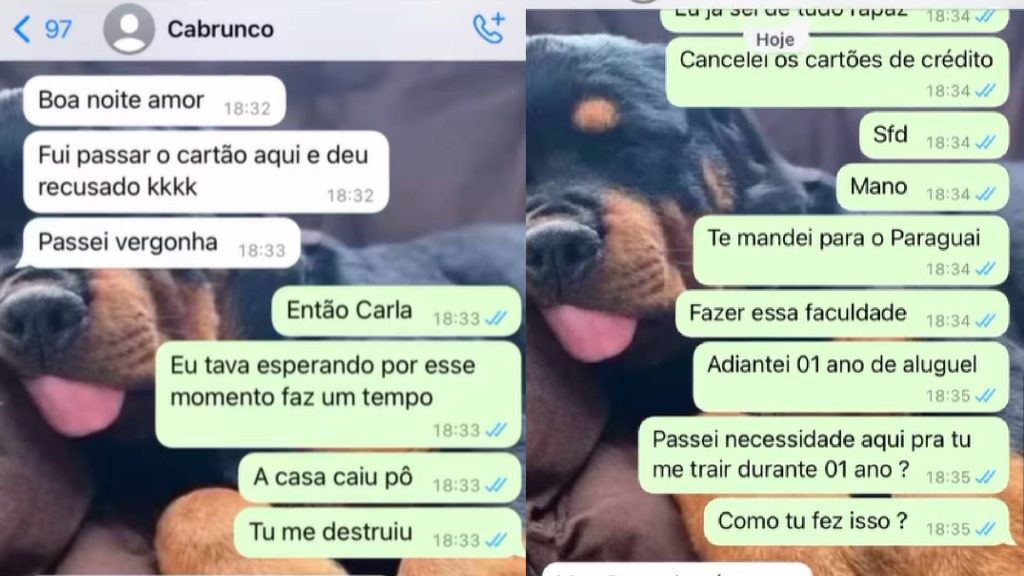Tap the 'Passei vergonha' message bubble

161,243
